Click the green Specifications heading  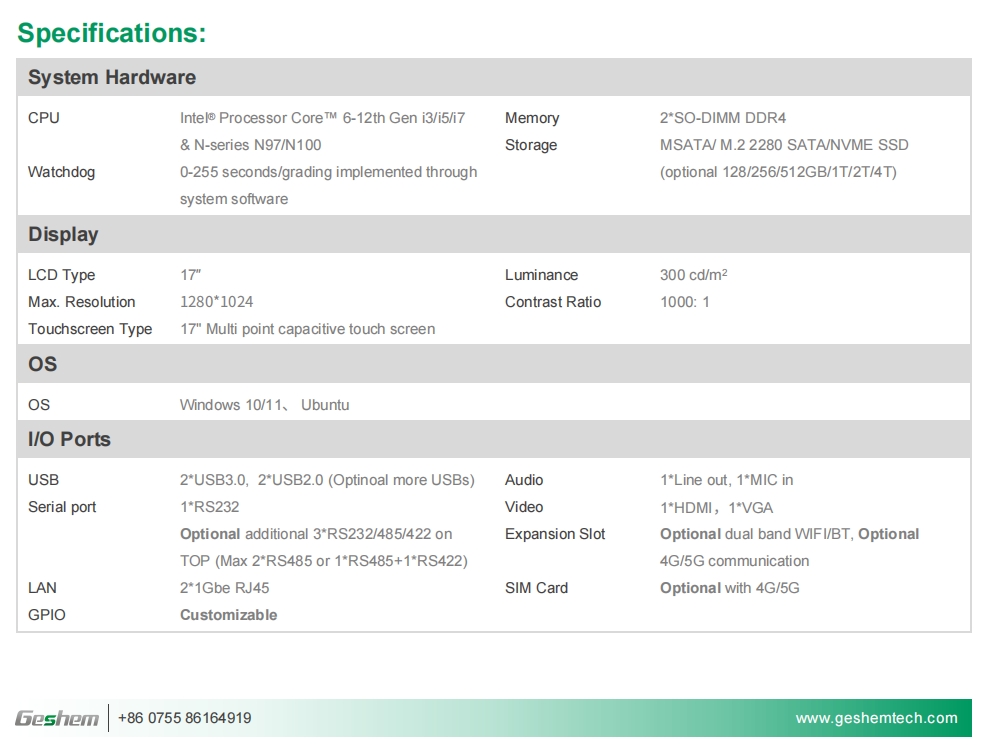112,33
